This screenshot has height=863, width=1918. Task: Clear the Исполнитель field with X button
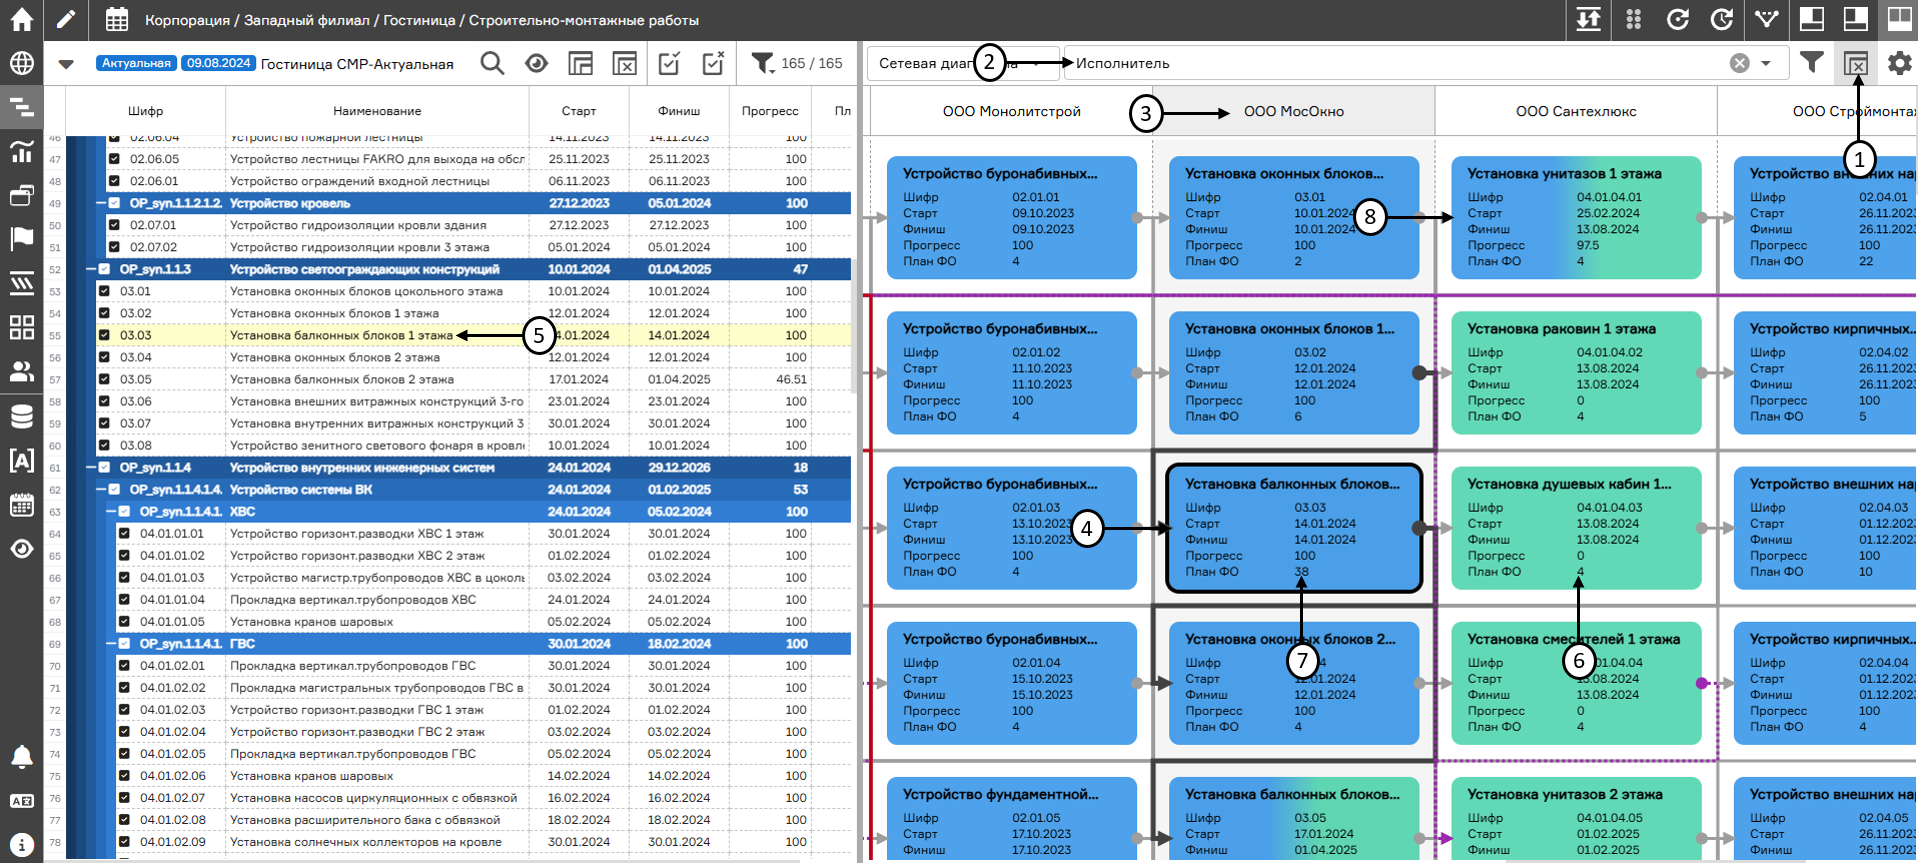pos(1740,63)
